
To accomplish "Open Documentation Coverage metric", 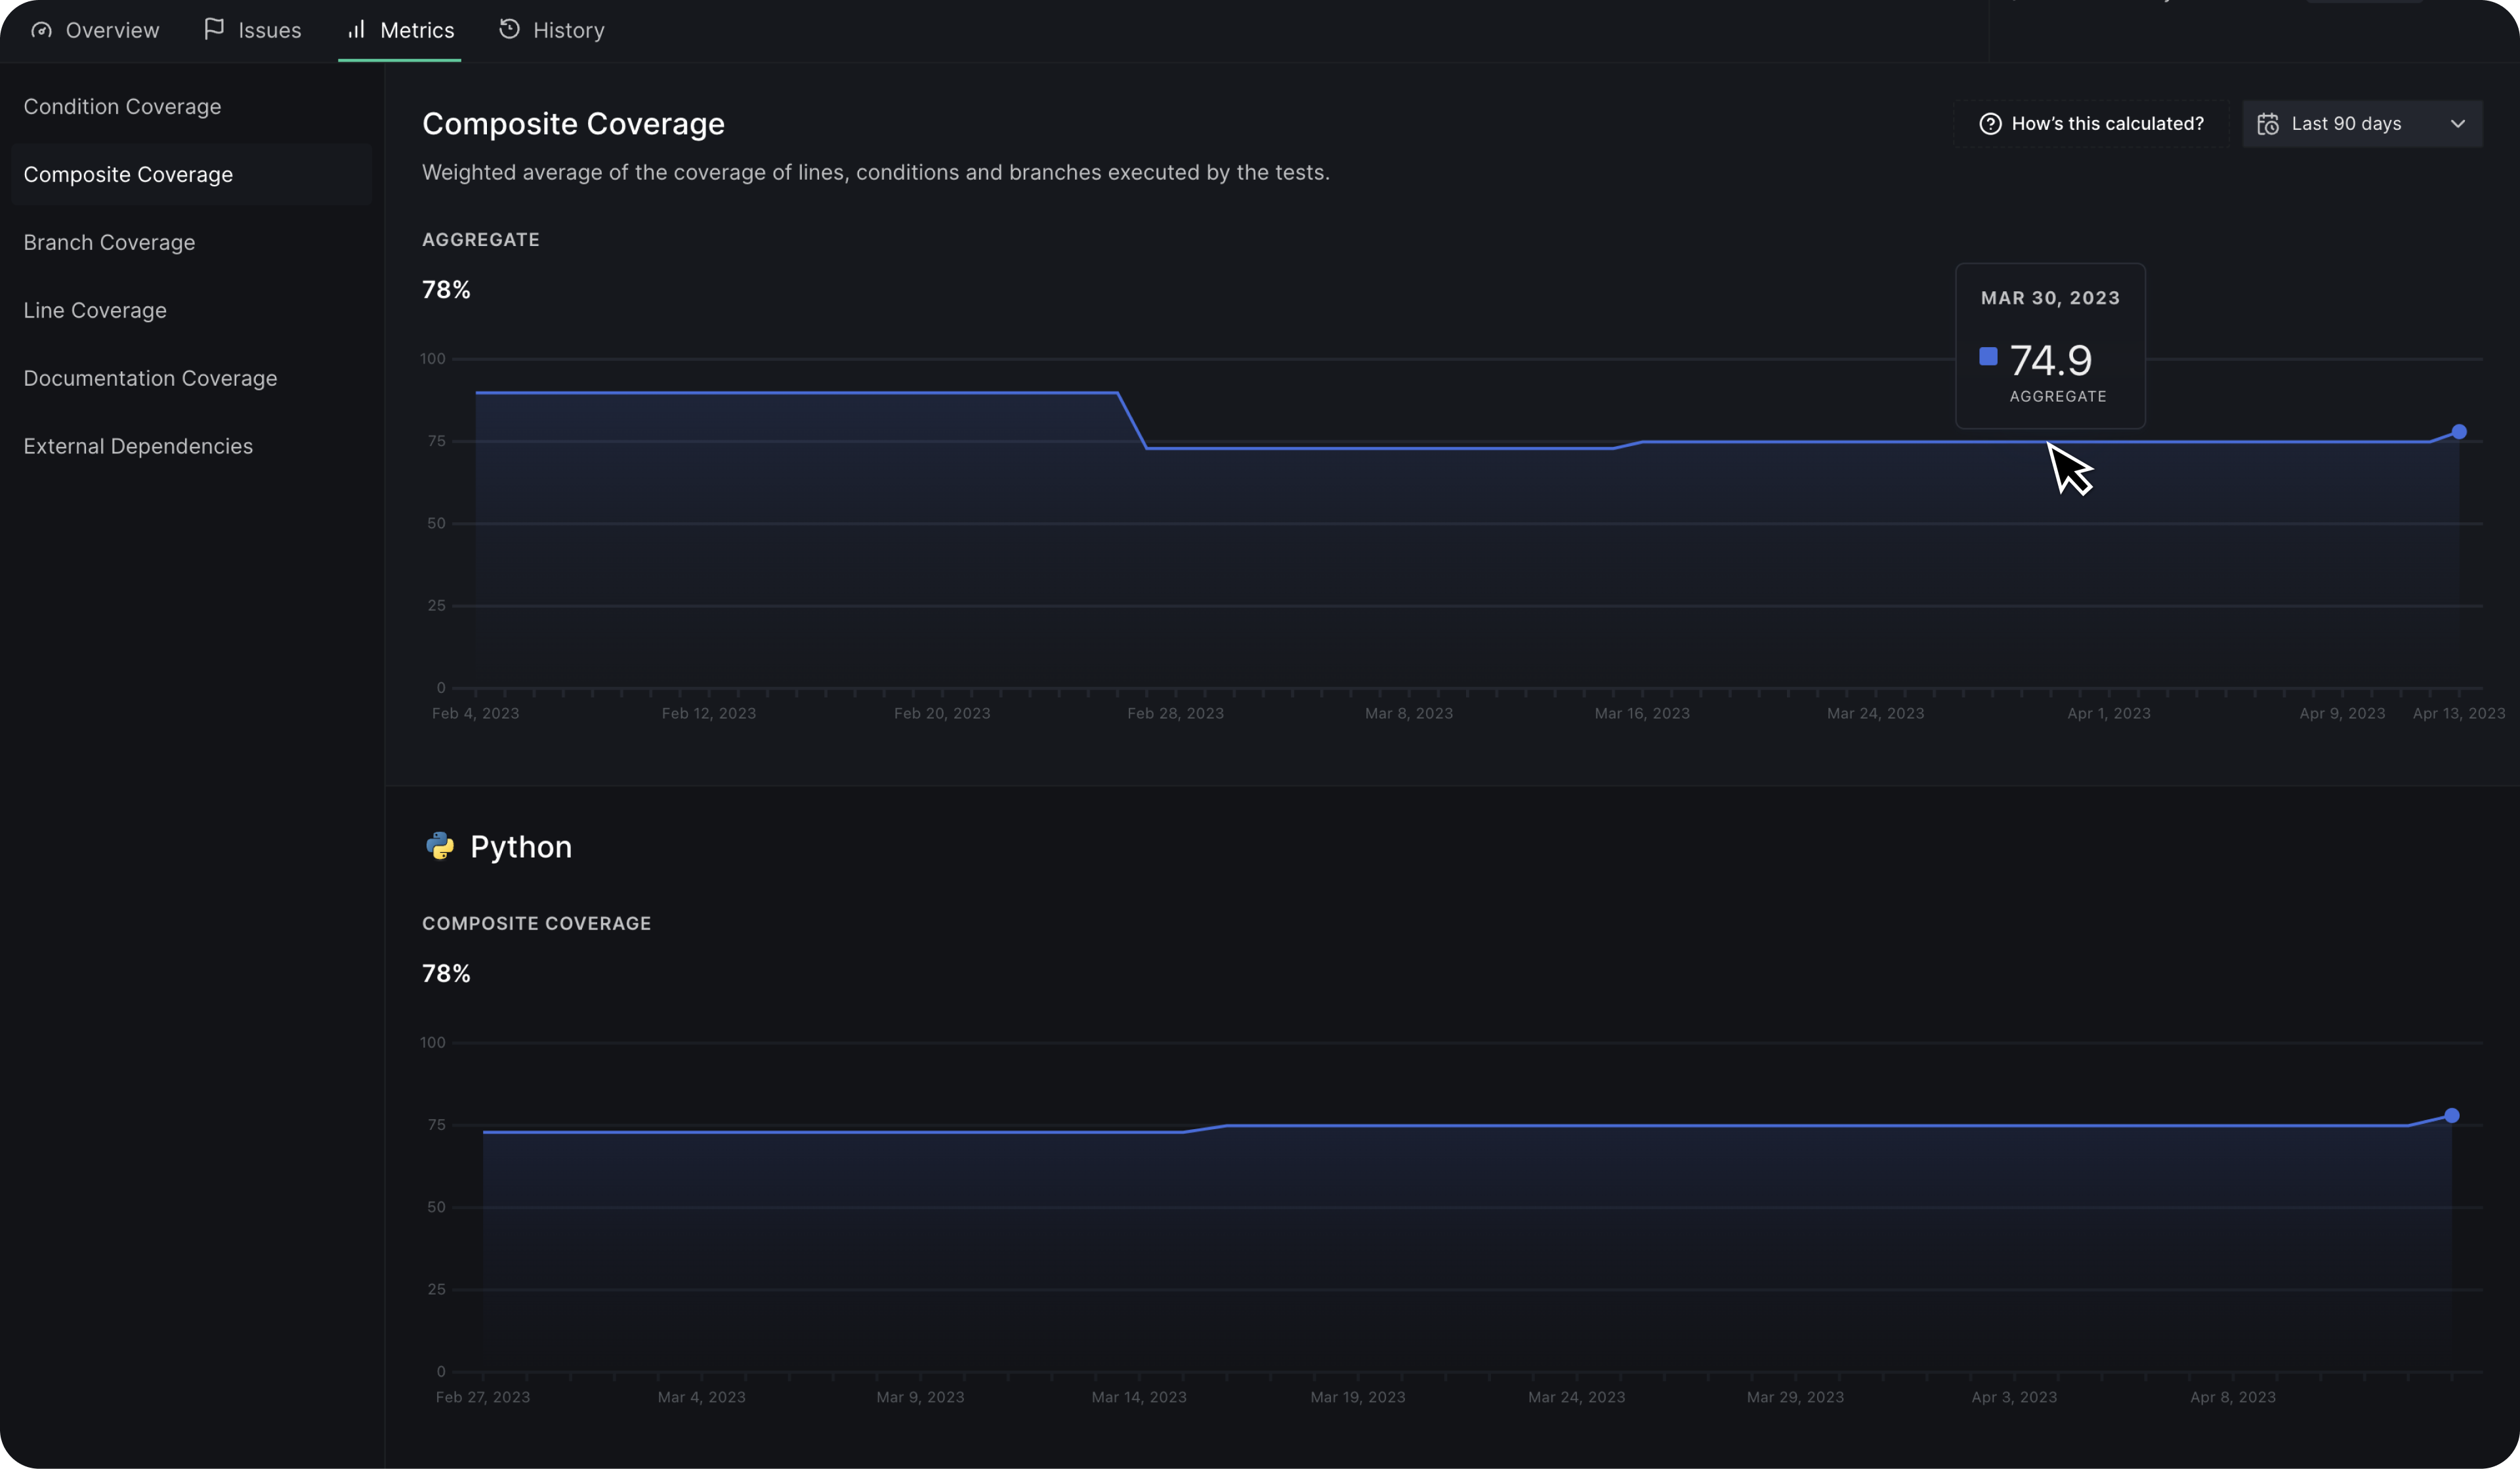I will [x=150, y=378].
